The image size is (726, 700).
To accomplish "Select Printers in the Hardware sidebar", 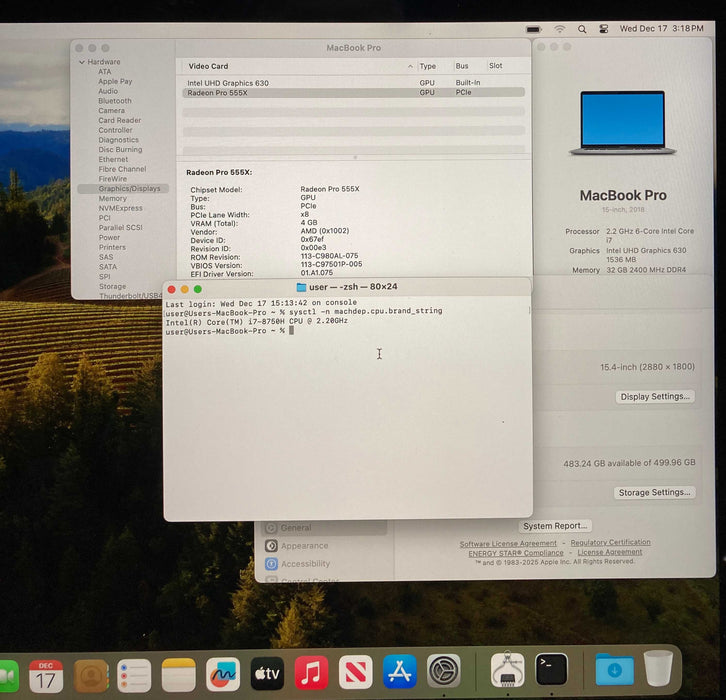I will point(112,247).
